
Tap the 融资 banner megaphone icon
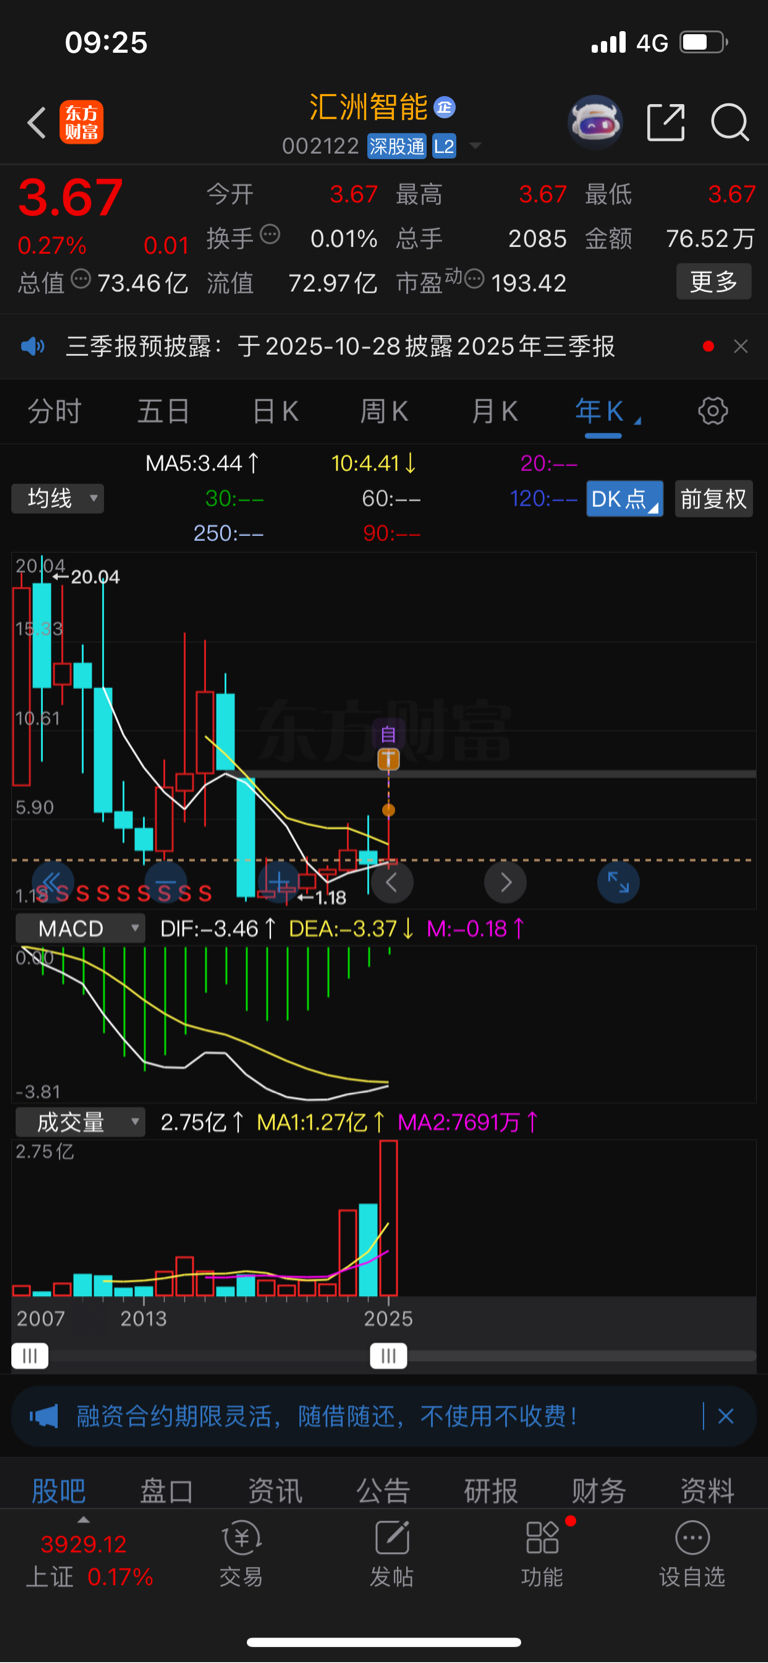pyautogui.click(x=44, y=1416)
